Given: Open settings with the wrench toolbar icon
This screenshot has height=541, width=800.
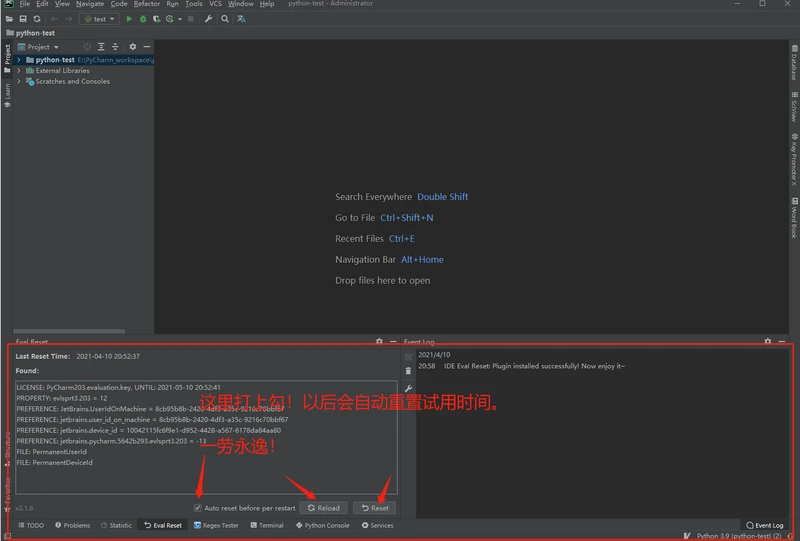Looking at the screenshot, I should pyautogui.click(x=208, y=19).
